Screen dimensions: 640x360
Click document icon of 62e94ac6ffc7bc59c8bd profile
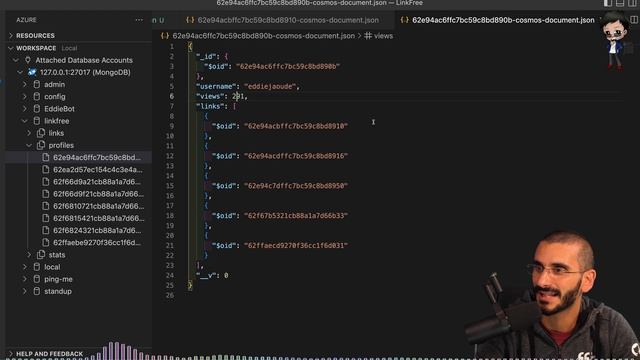[x=46, y=157]
